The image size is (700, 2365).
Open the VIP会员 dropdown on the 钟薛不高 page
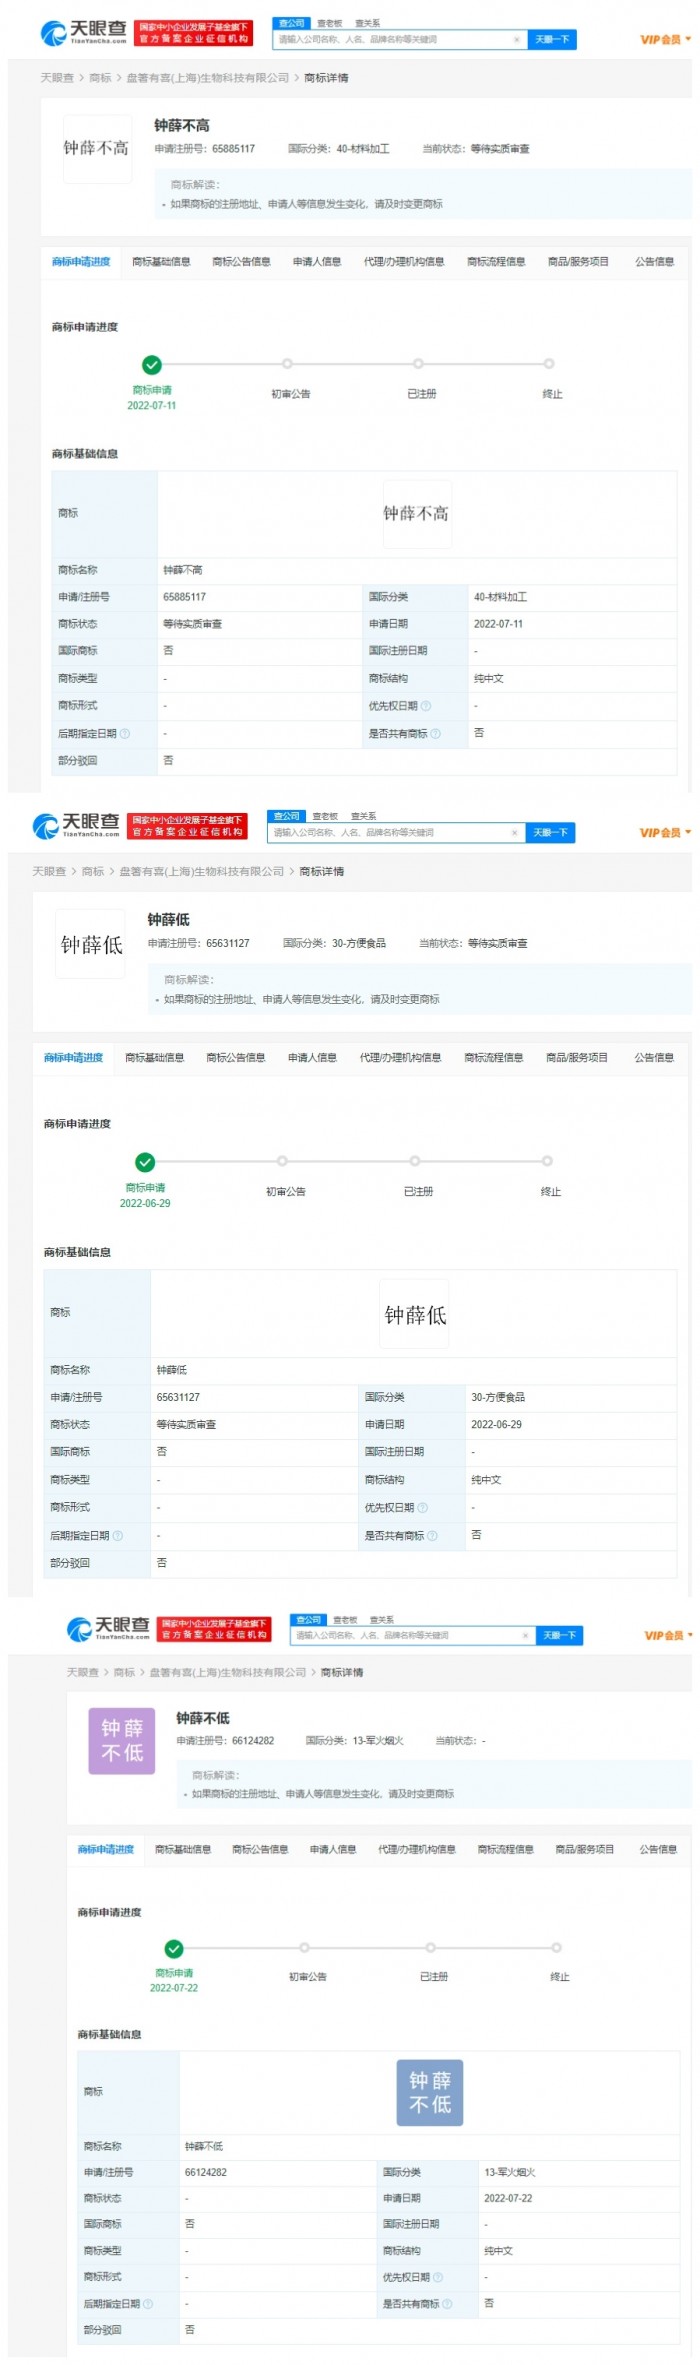pos(665,40)
